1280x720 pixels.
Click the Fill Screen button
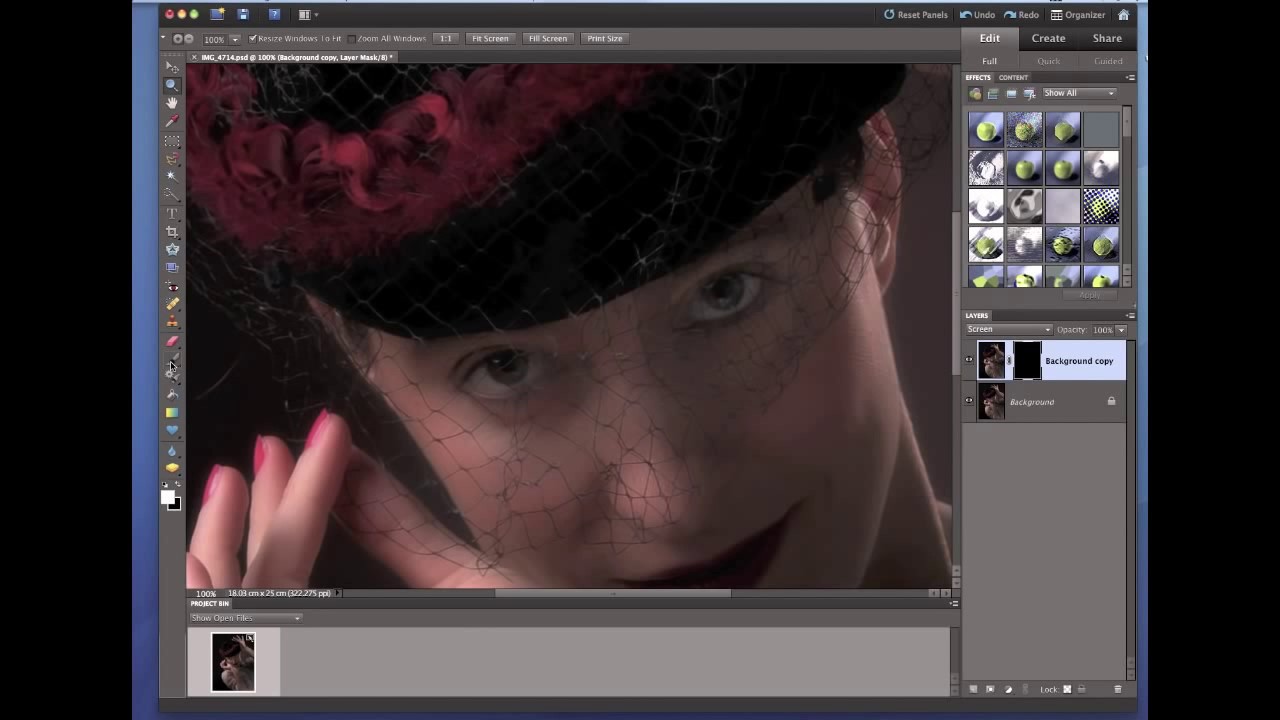point(548,38)
